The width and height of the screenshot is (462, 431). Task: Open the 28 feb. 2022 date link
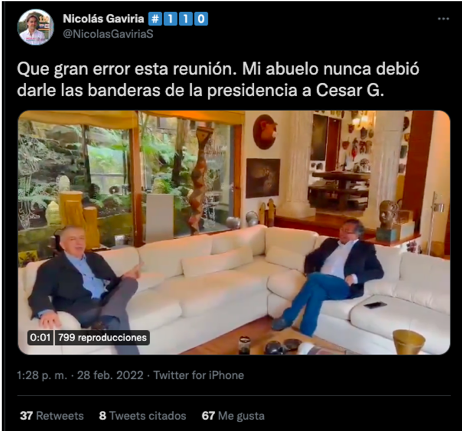pyautogui.click(x=110, y=375)
